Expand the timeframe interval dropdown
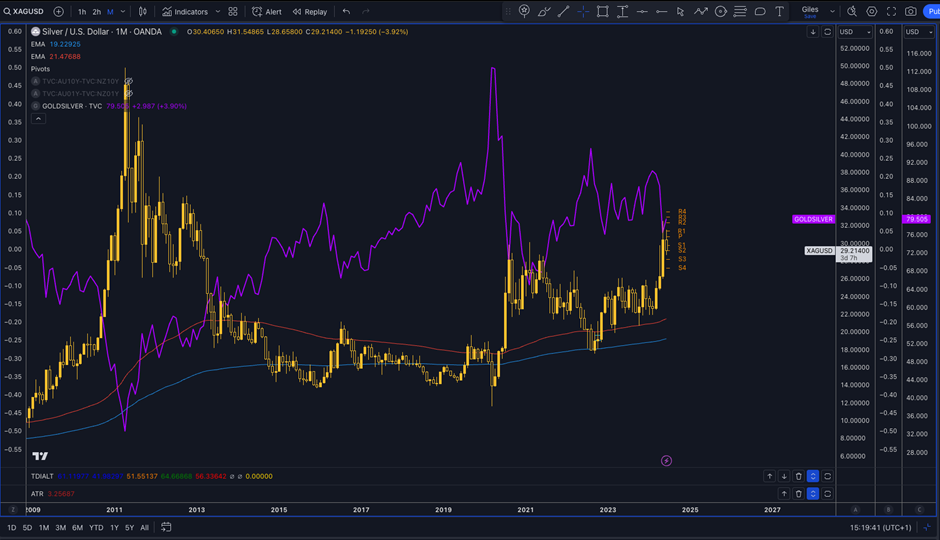 pos(123,12)
